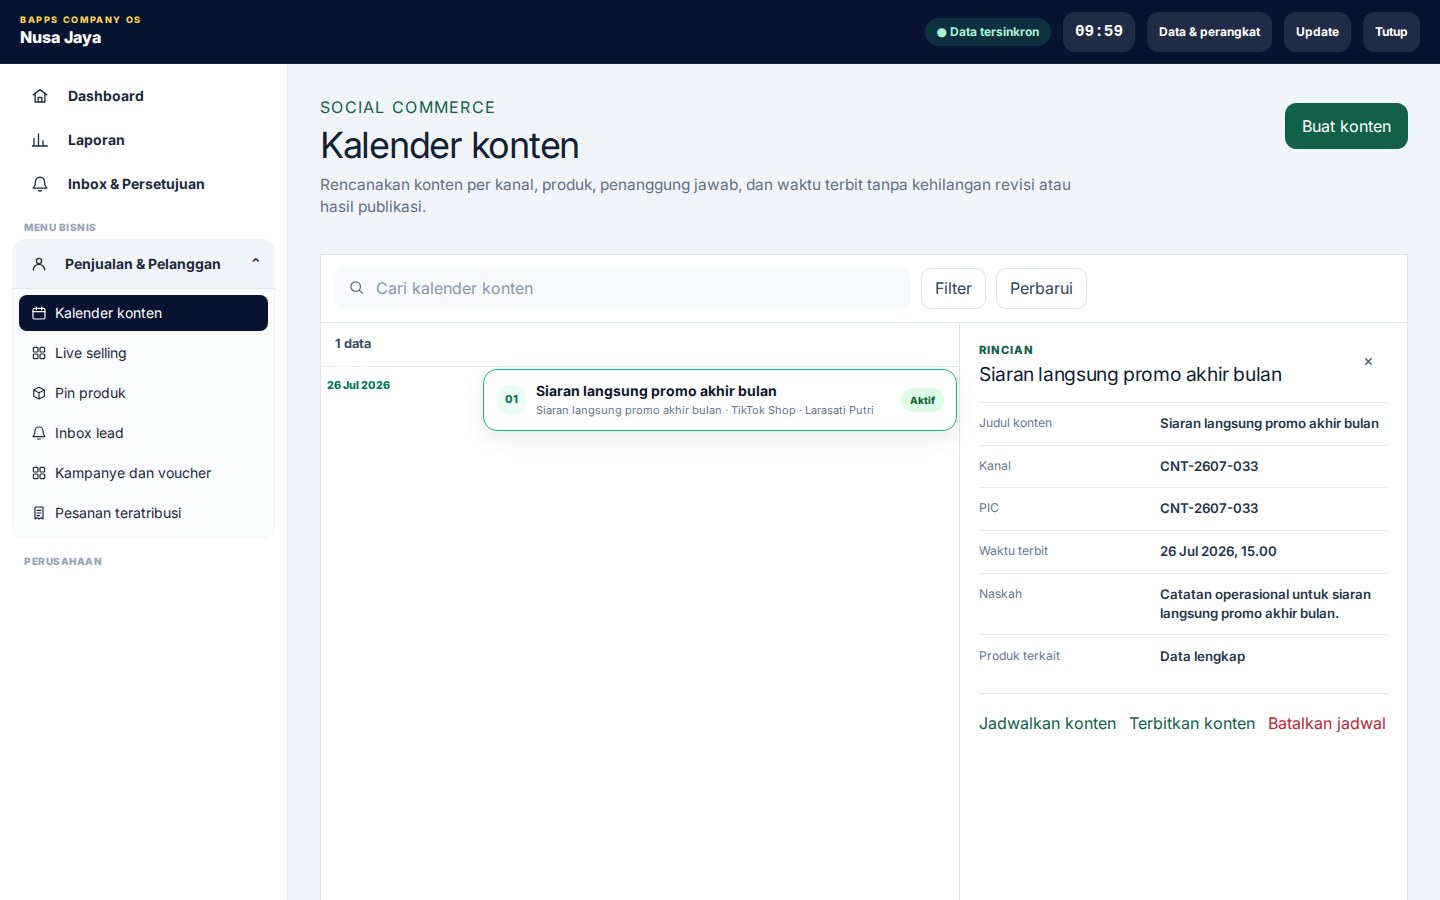
Task: Click the search magnifier icon
Action: point(356,288)
